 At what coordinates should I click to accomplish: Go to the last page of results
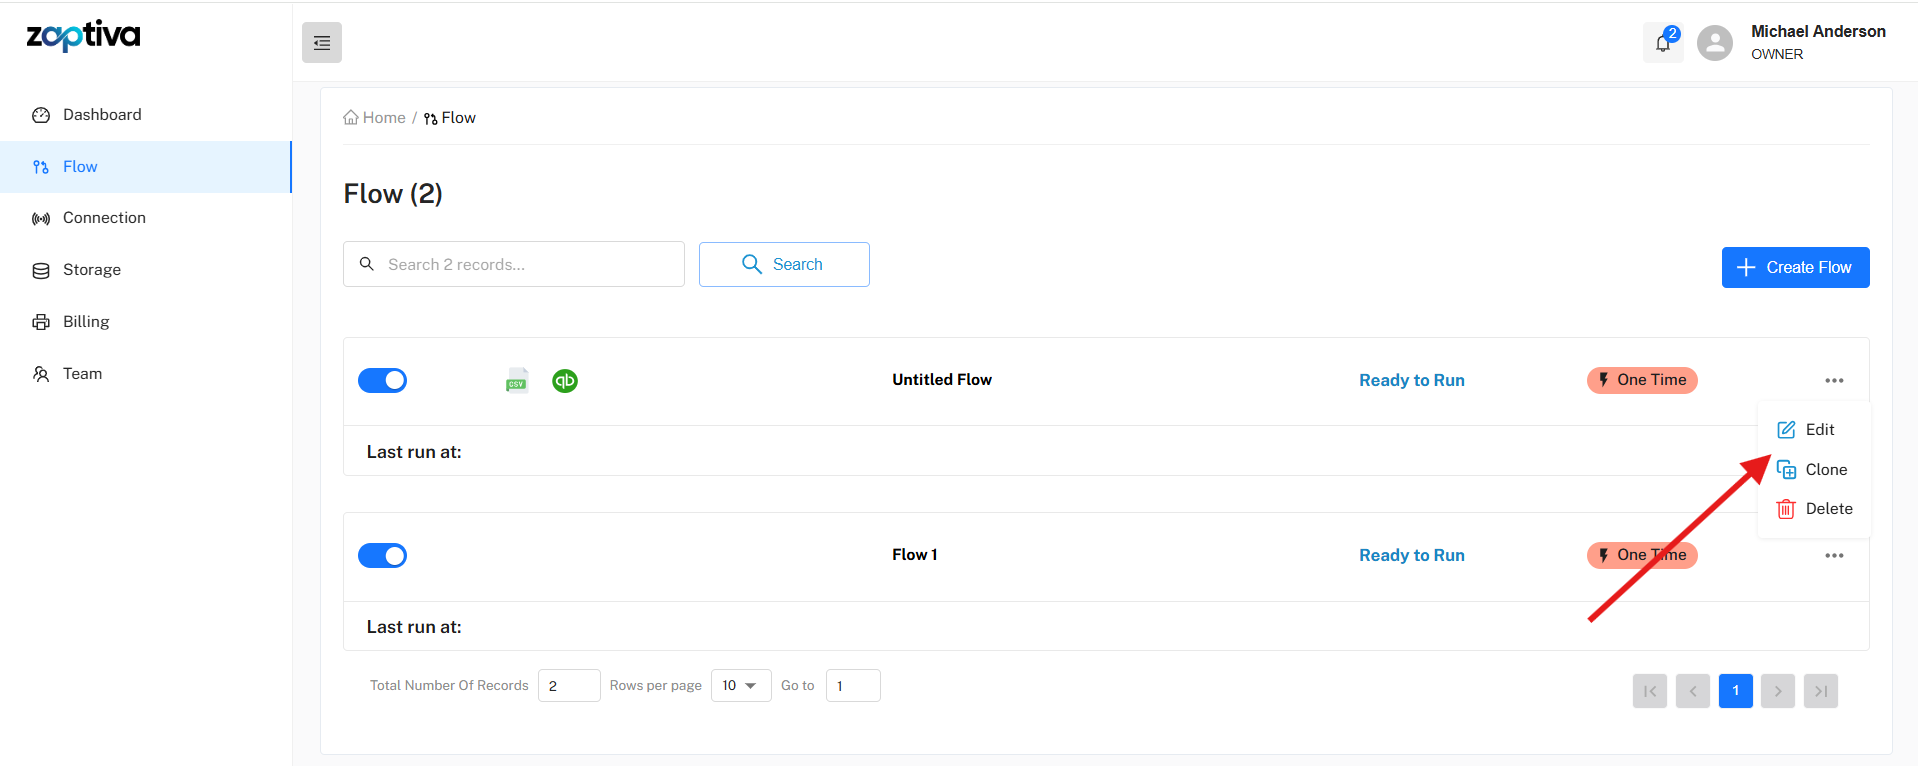(1820, 691)
